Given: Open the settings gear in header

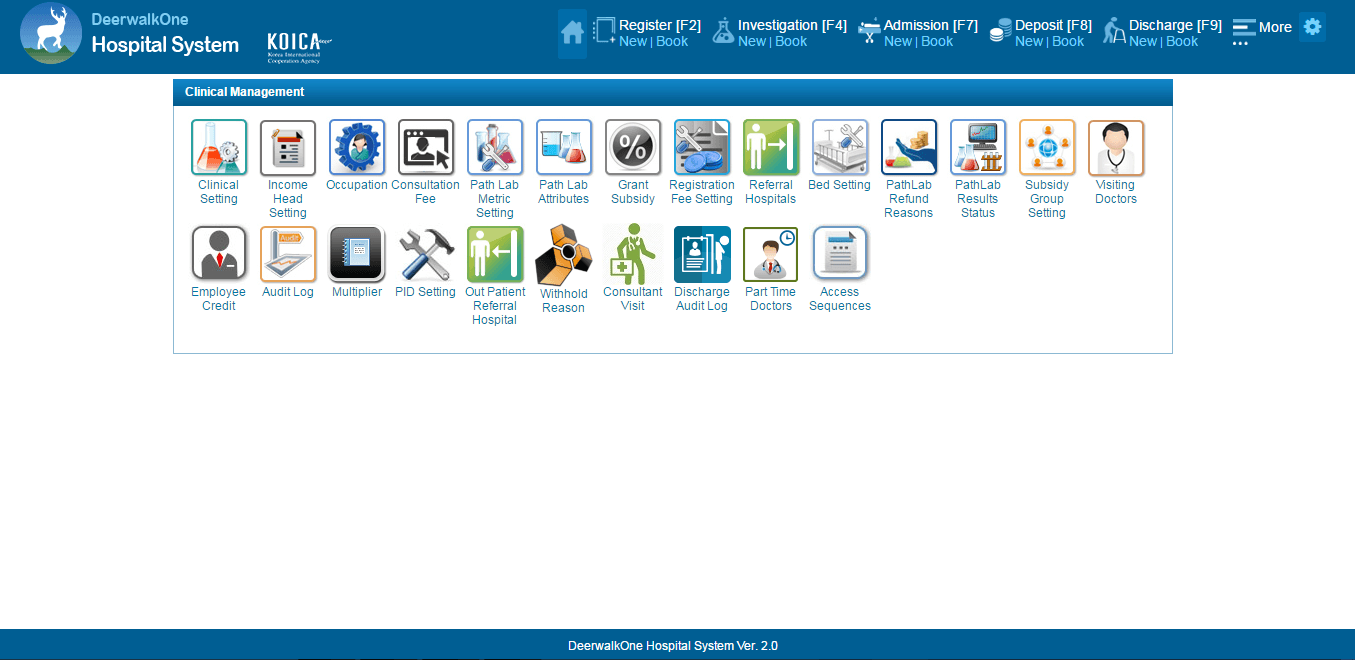Looking at the screenshot, I should point(1313,27).
